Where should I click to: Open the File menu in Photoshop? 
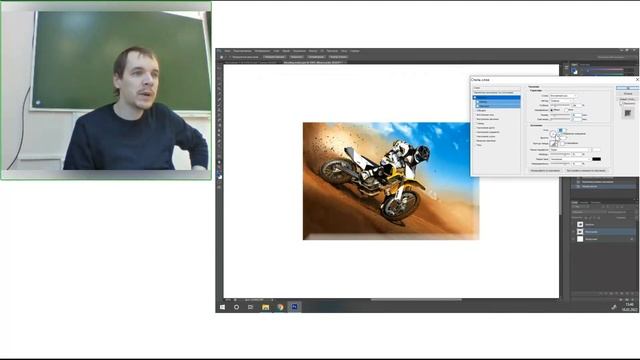point(227,51)
